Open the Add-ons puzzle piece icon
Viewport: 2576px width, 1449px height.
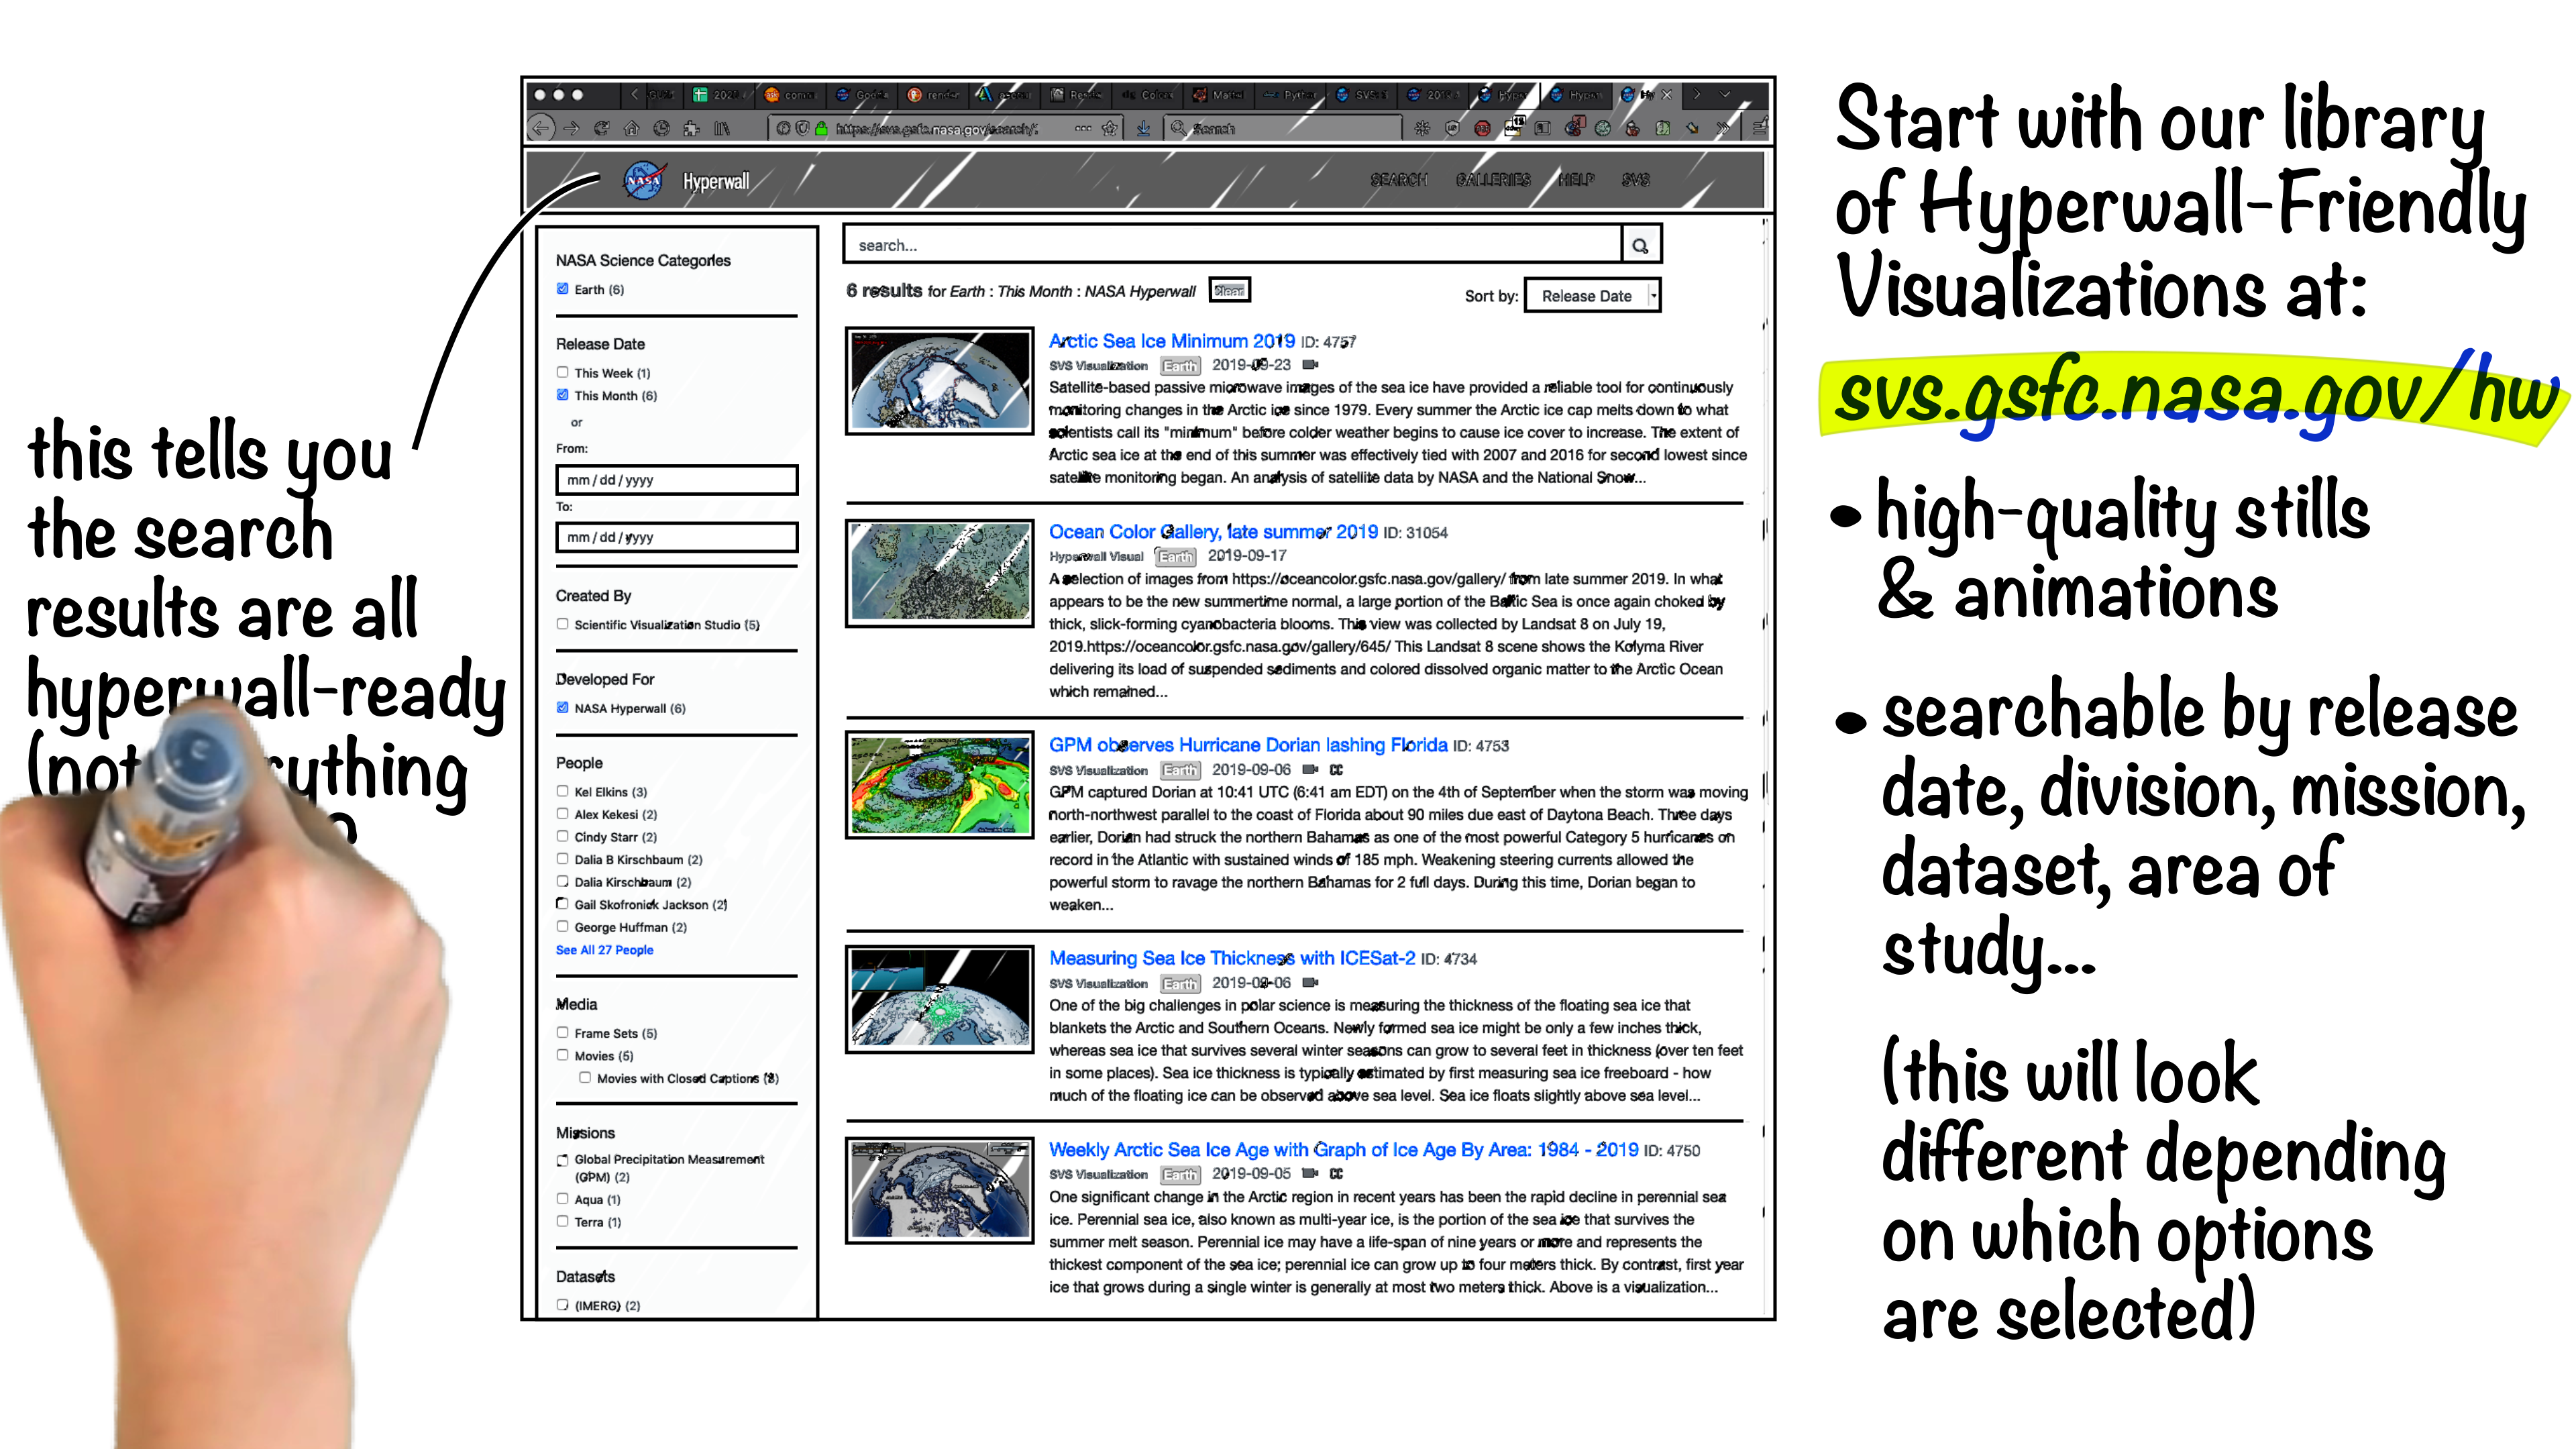(x=691, y=128)
